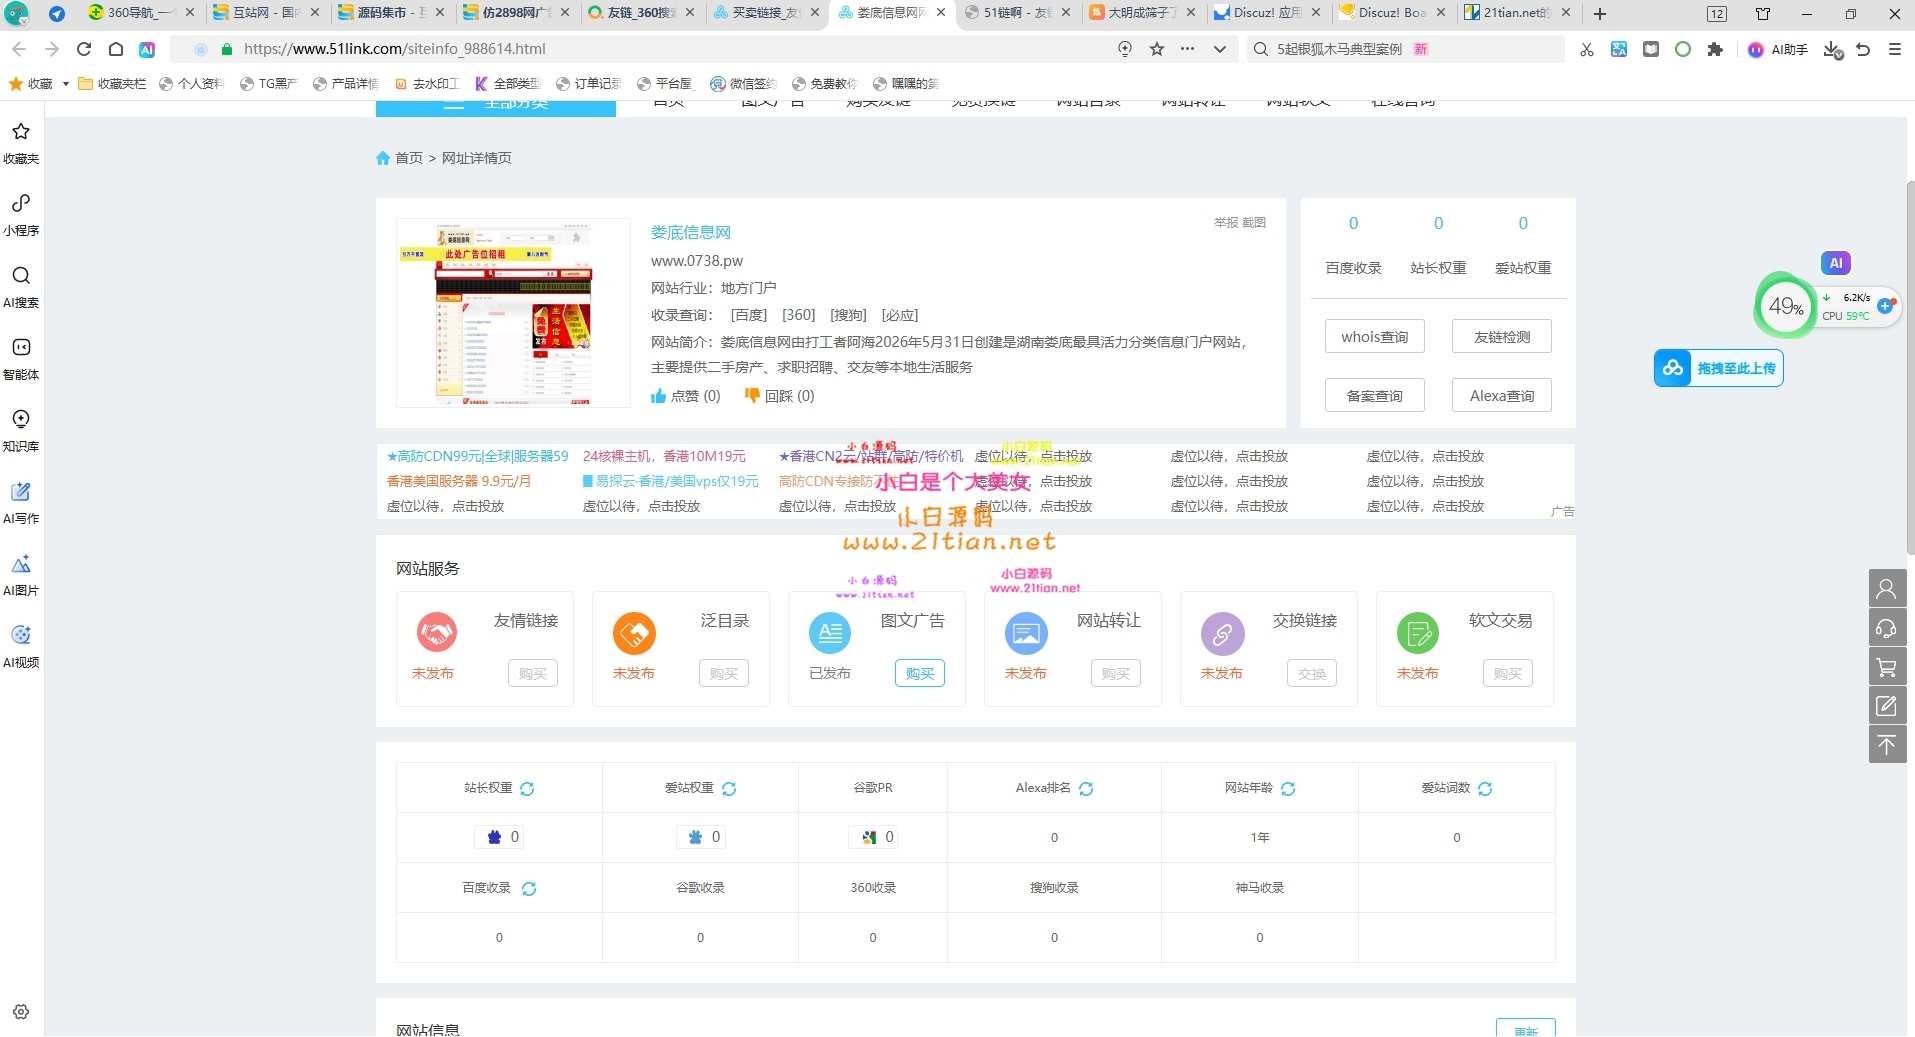Expand the 收藏 bookmarks dropdown arrow
The image size is (1915, 1037).
pos(66,84)
